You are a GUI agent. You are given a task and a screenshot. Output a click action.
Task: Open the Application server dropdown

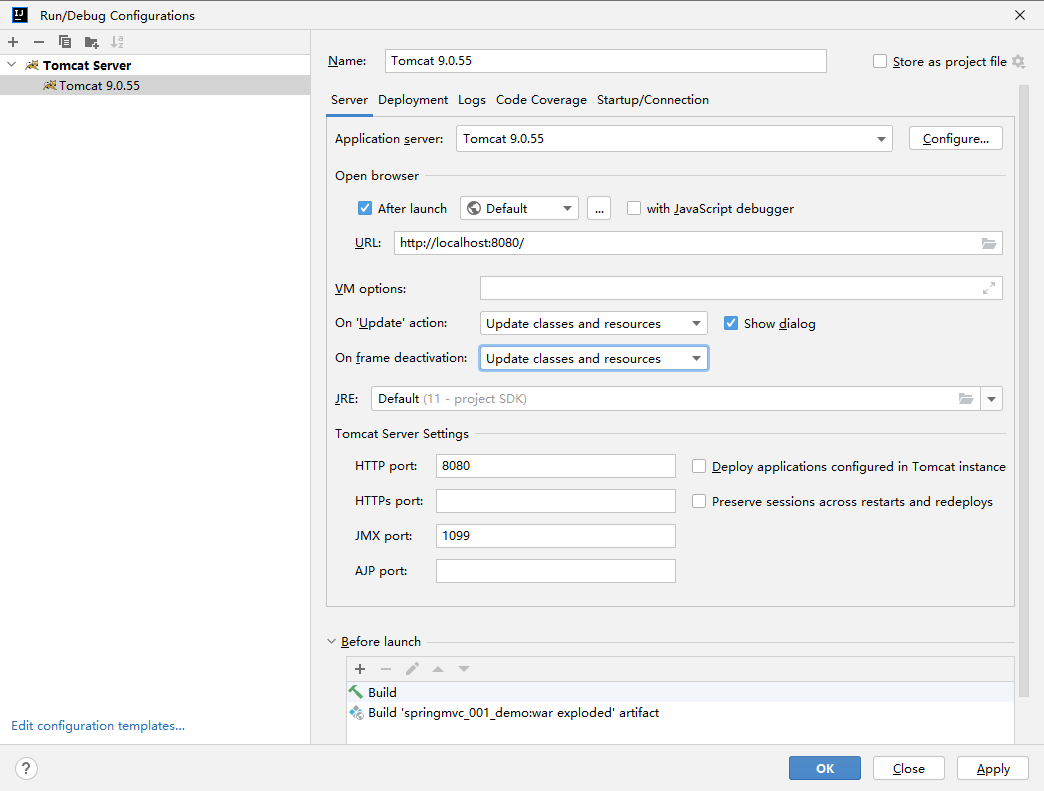pyautogui.click(x=674, y=138)
